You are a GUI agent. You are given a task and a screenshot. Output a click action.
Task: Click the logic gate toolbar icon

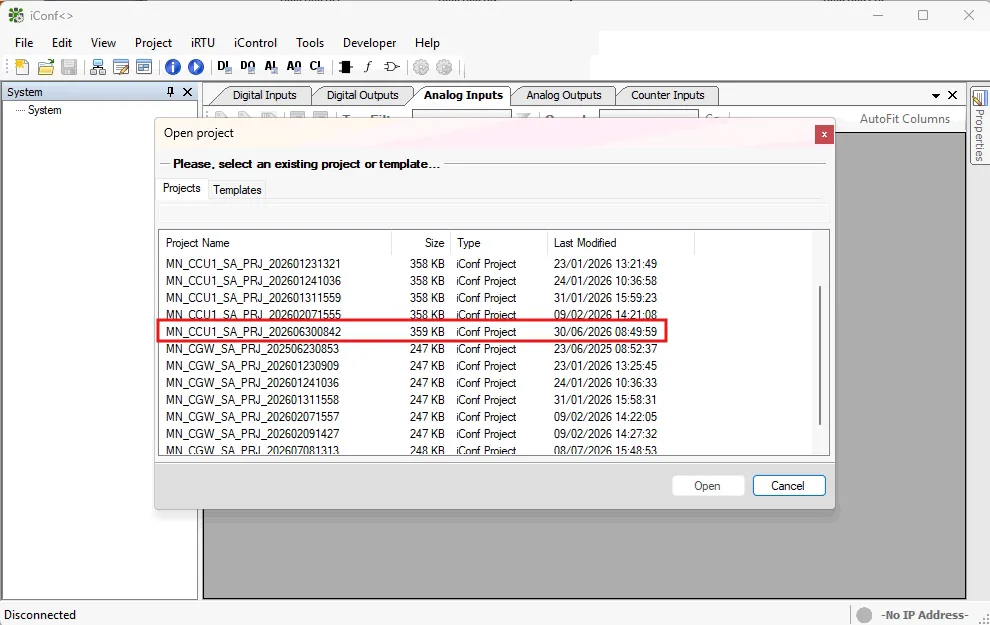[391, 67]
